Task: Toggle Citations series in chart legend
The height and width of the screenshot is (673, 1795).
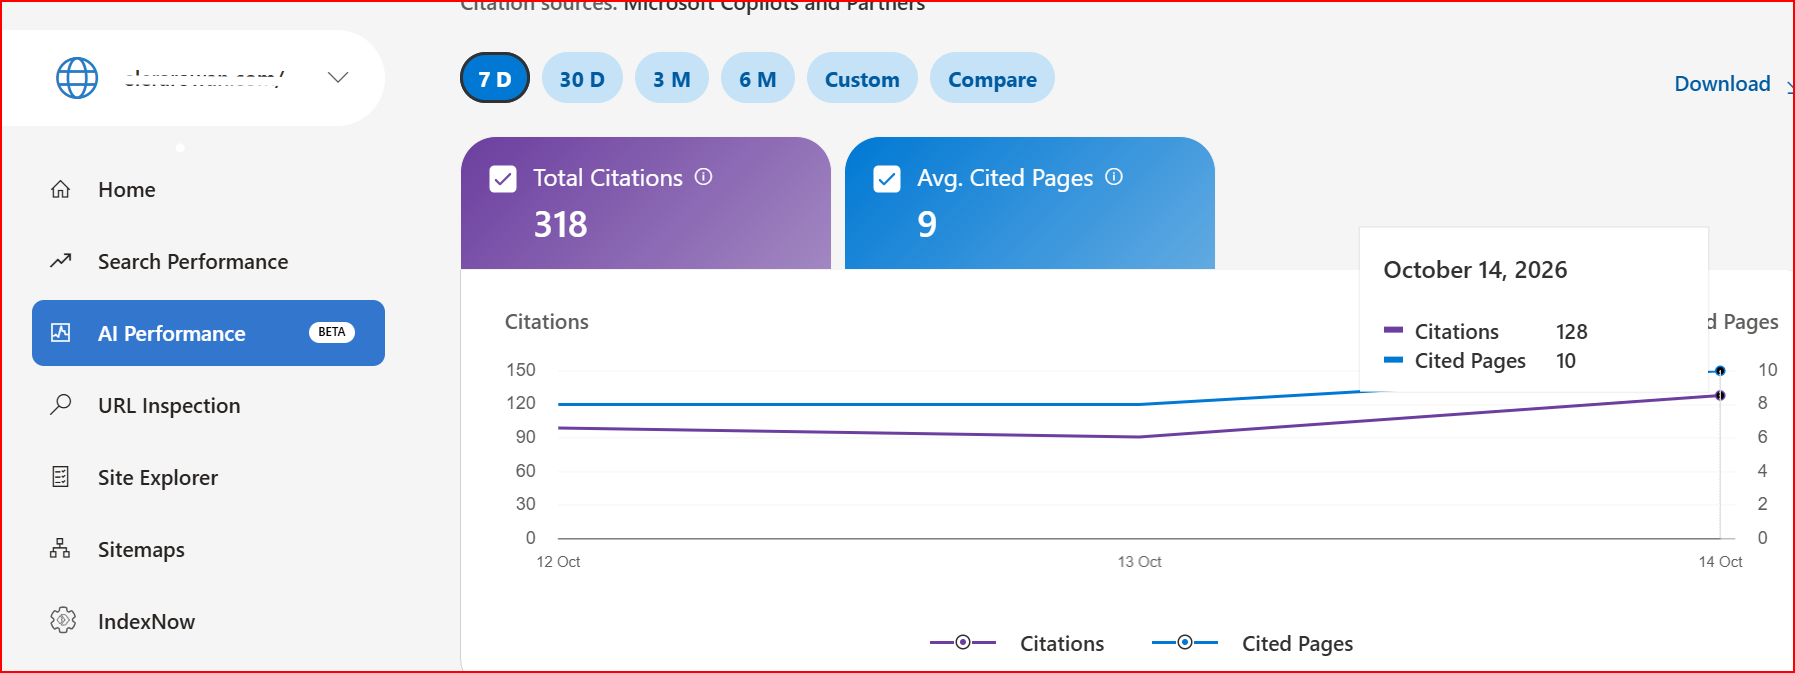Action: [1017, 643]
